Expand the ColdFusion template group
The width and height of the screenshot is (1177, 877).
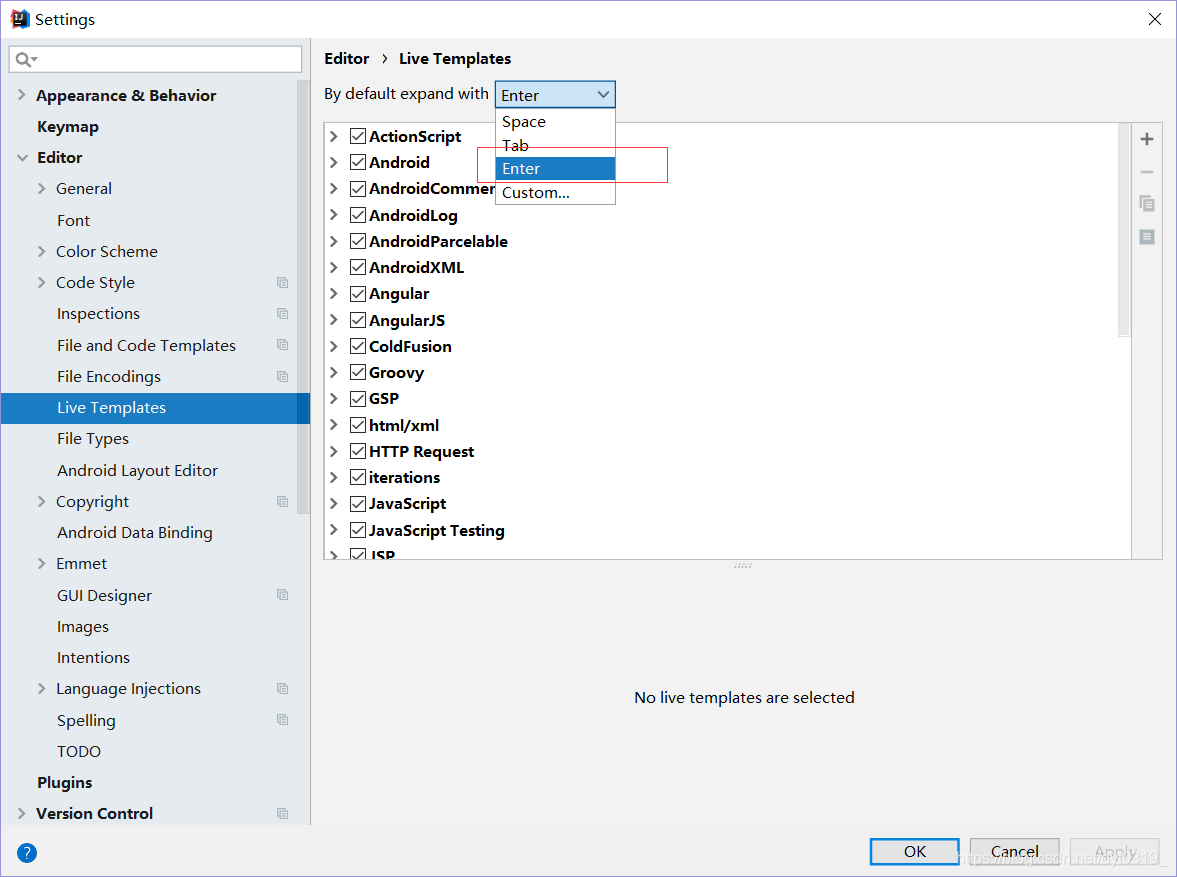click(334, 346)
